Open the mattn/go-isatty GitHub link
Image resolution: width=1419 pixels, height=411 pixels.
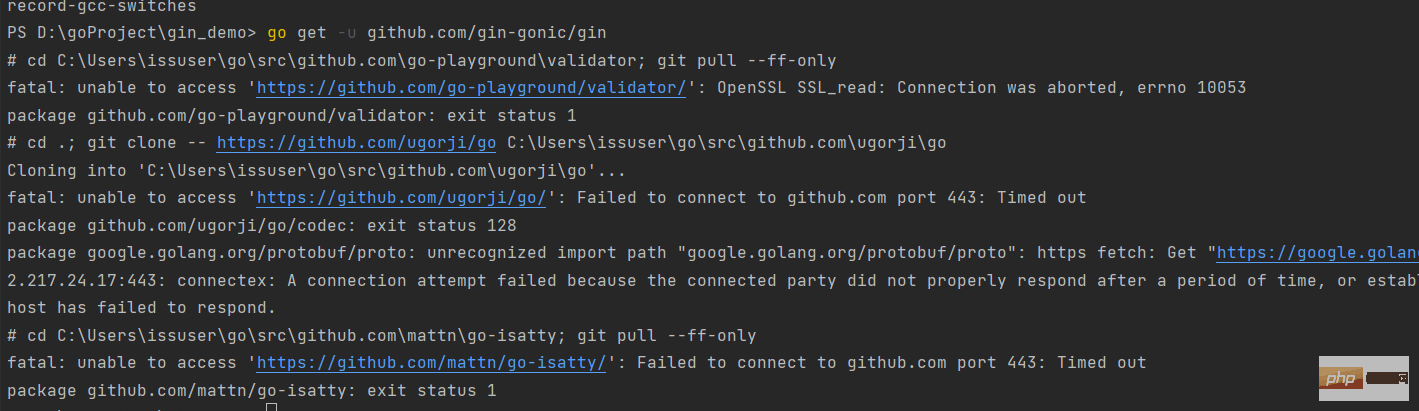pyautogui.click(x=431, y=363)
